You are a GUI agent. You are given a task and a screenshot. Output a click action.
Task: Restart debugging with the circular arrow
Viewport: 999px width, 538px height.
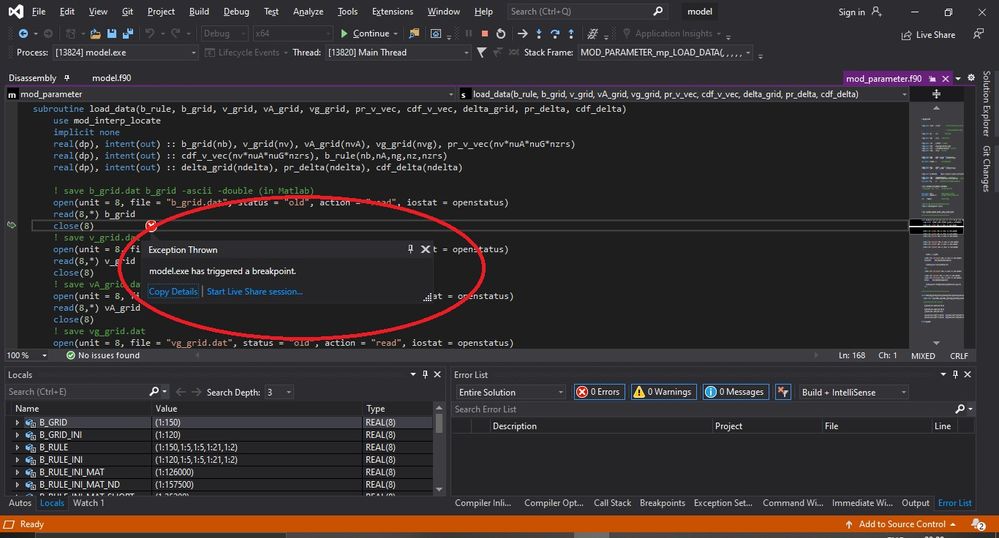(501, 34)
